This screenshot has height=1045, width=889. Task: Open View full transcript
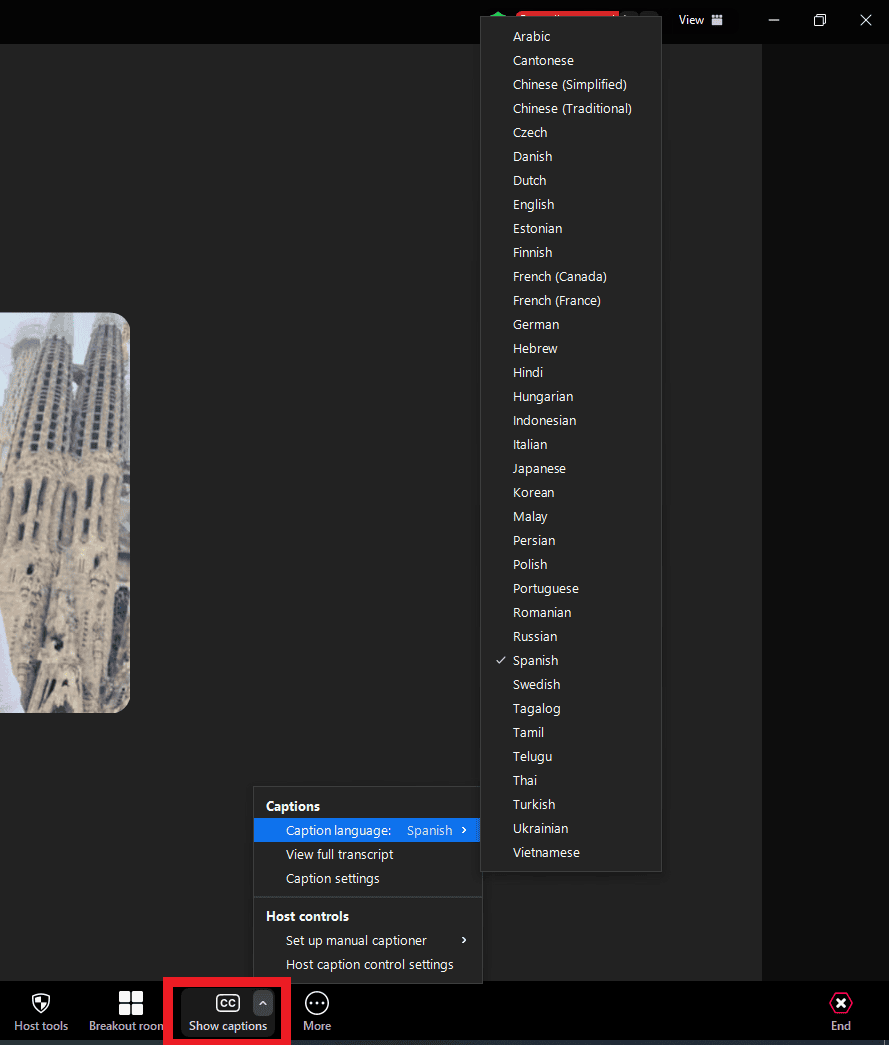pos(339,855)
